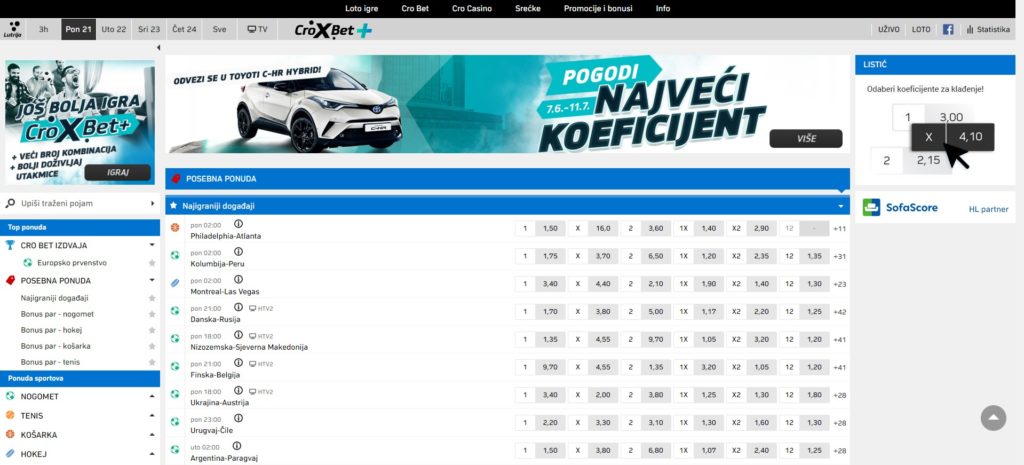
Task: Open info icon for Danska-Rusija
Action: pos(238,308)
